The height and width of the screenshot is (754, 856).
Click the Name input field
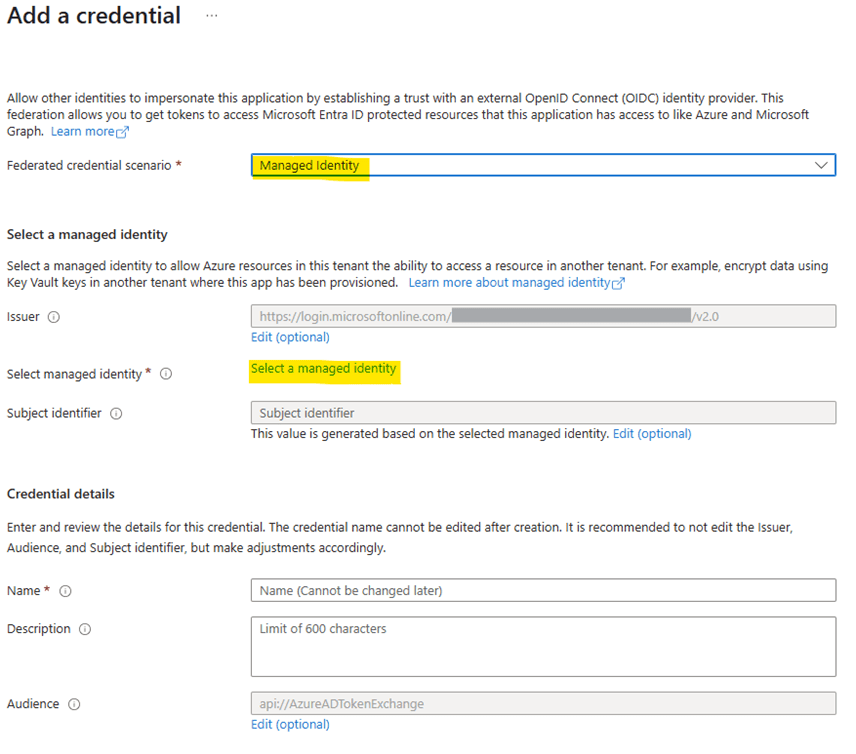click(542, 590)
